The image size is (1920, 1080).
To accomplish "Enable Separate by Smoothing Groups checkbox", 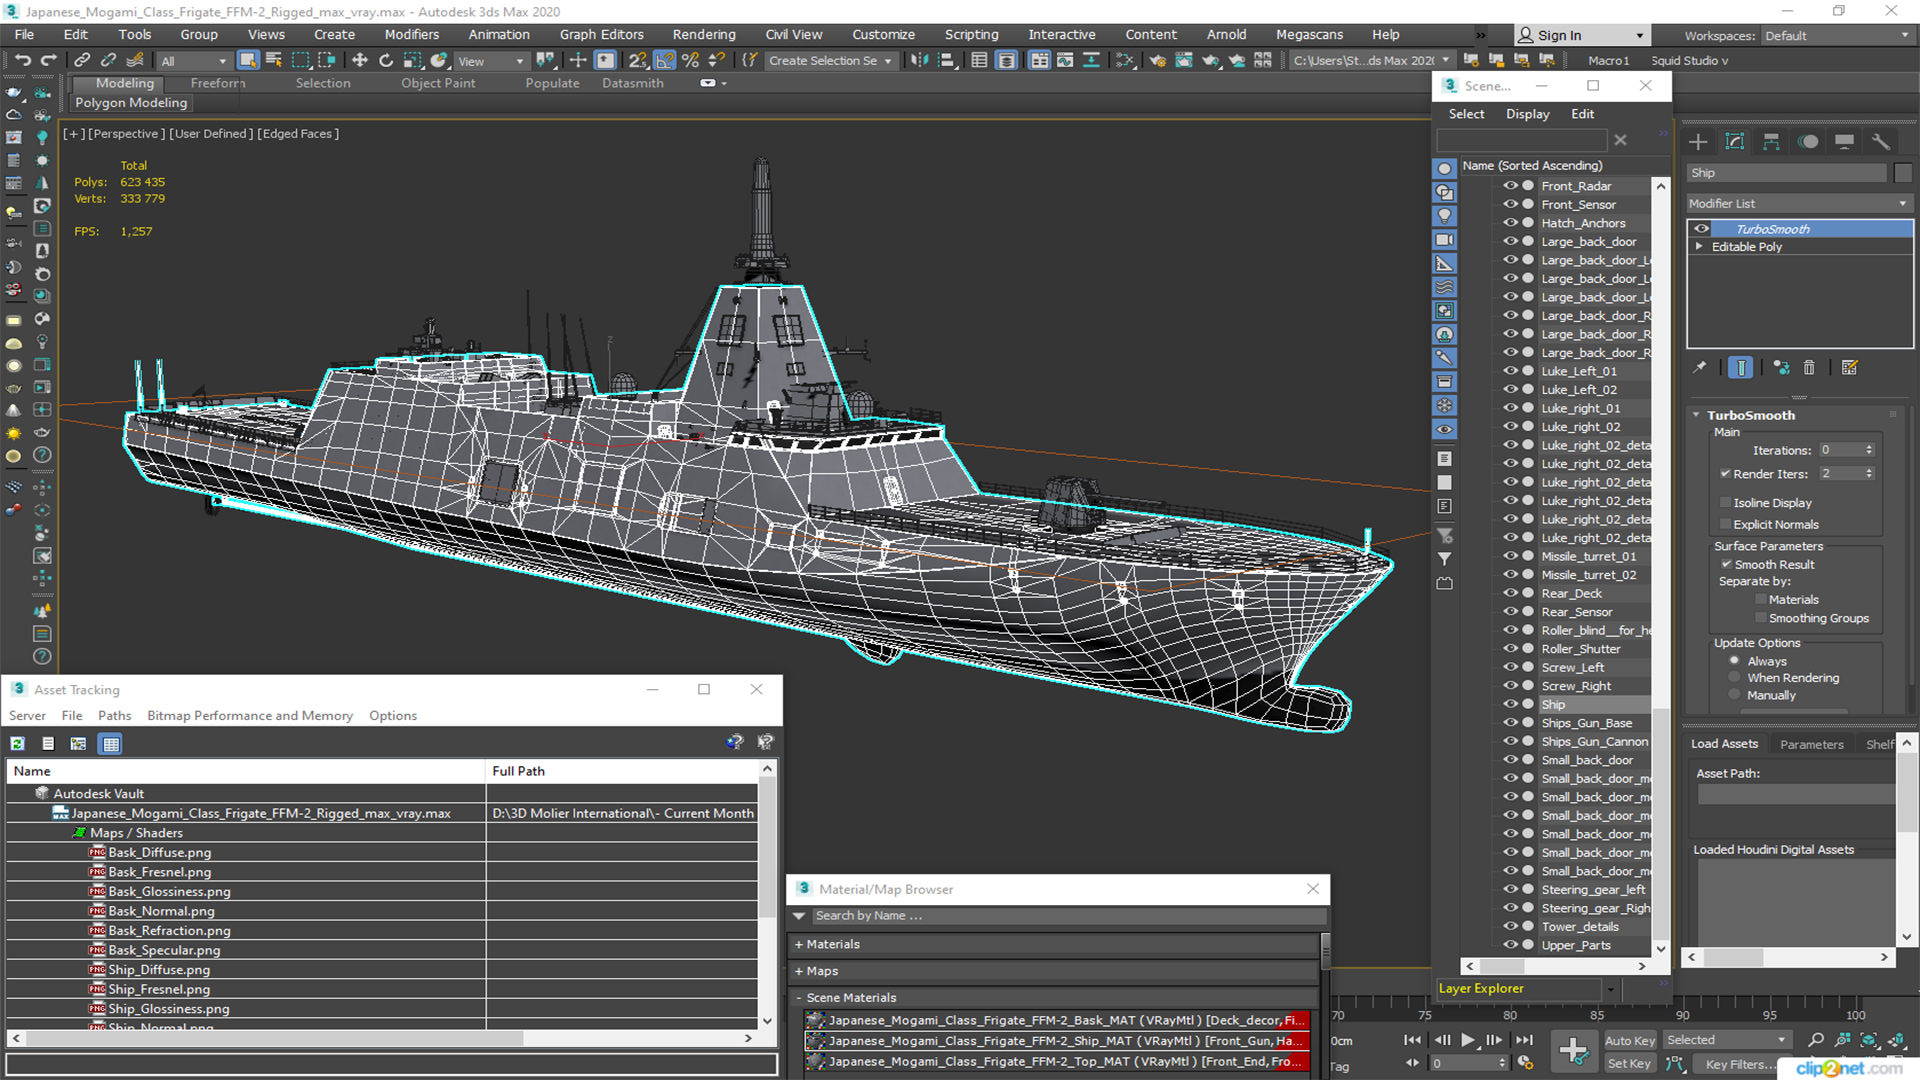I will [x=1760, y=618].
